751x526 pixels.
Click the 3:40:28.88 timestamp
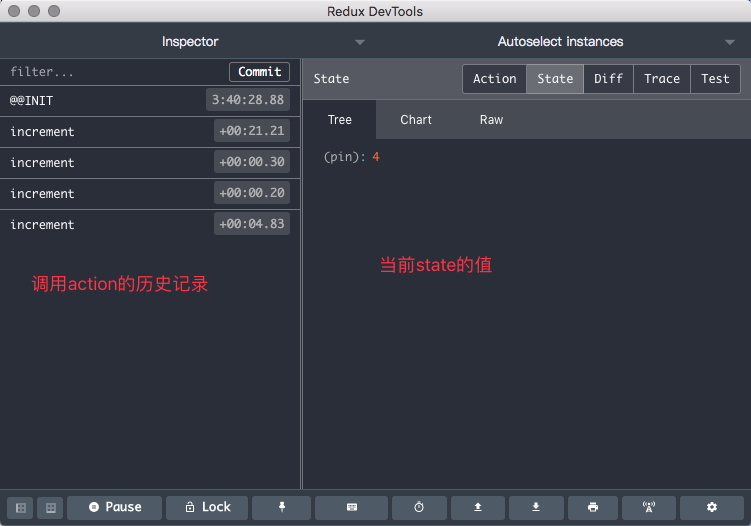[248, 100]
